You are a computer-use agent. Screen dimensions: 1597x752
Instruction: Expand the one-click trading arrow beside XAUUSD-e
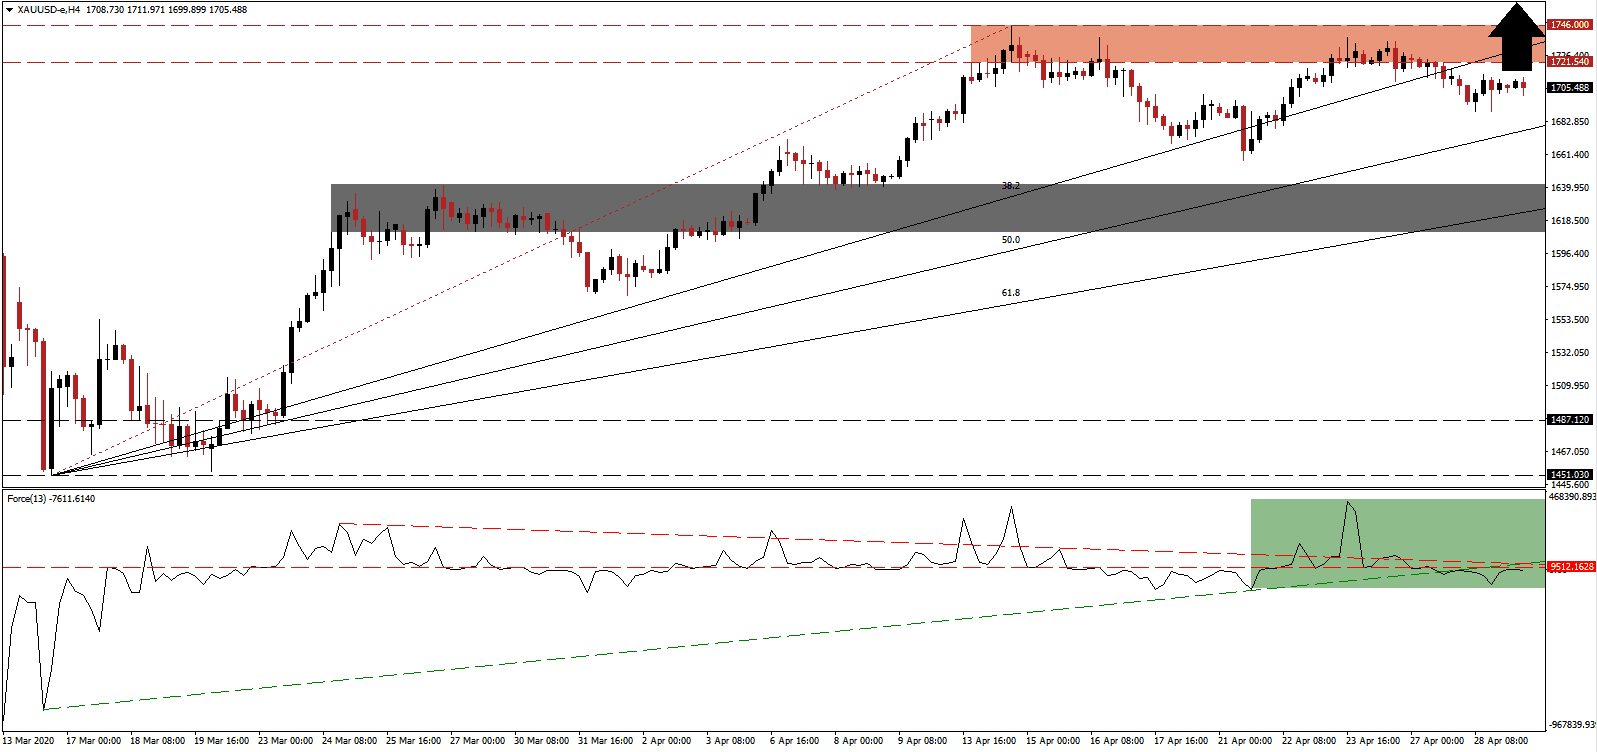click(9, 10)
